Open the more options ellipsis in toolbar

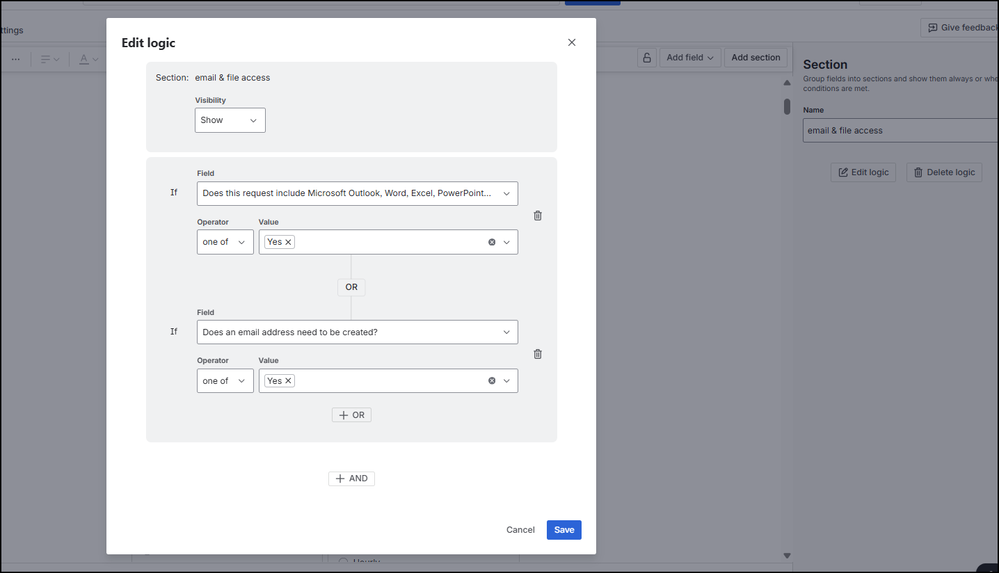tap(16, 59)
